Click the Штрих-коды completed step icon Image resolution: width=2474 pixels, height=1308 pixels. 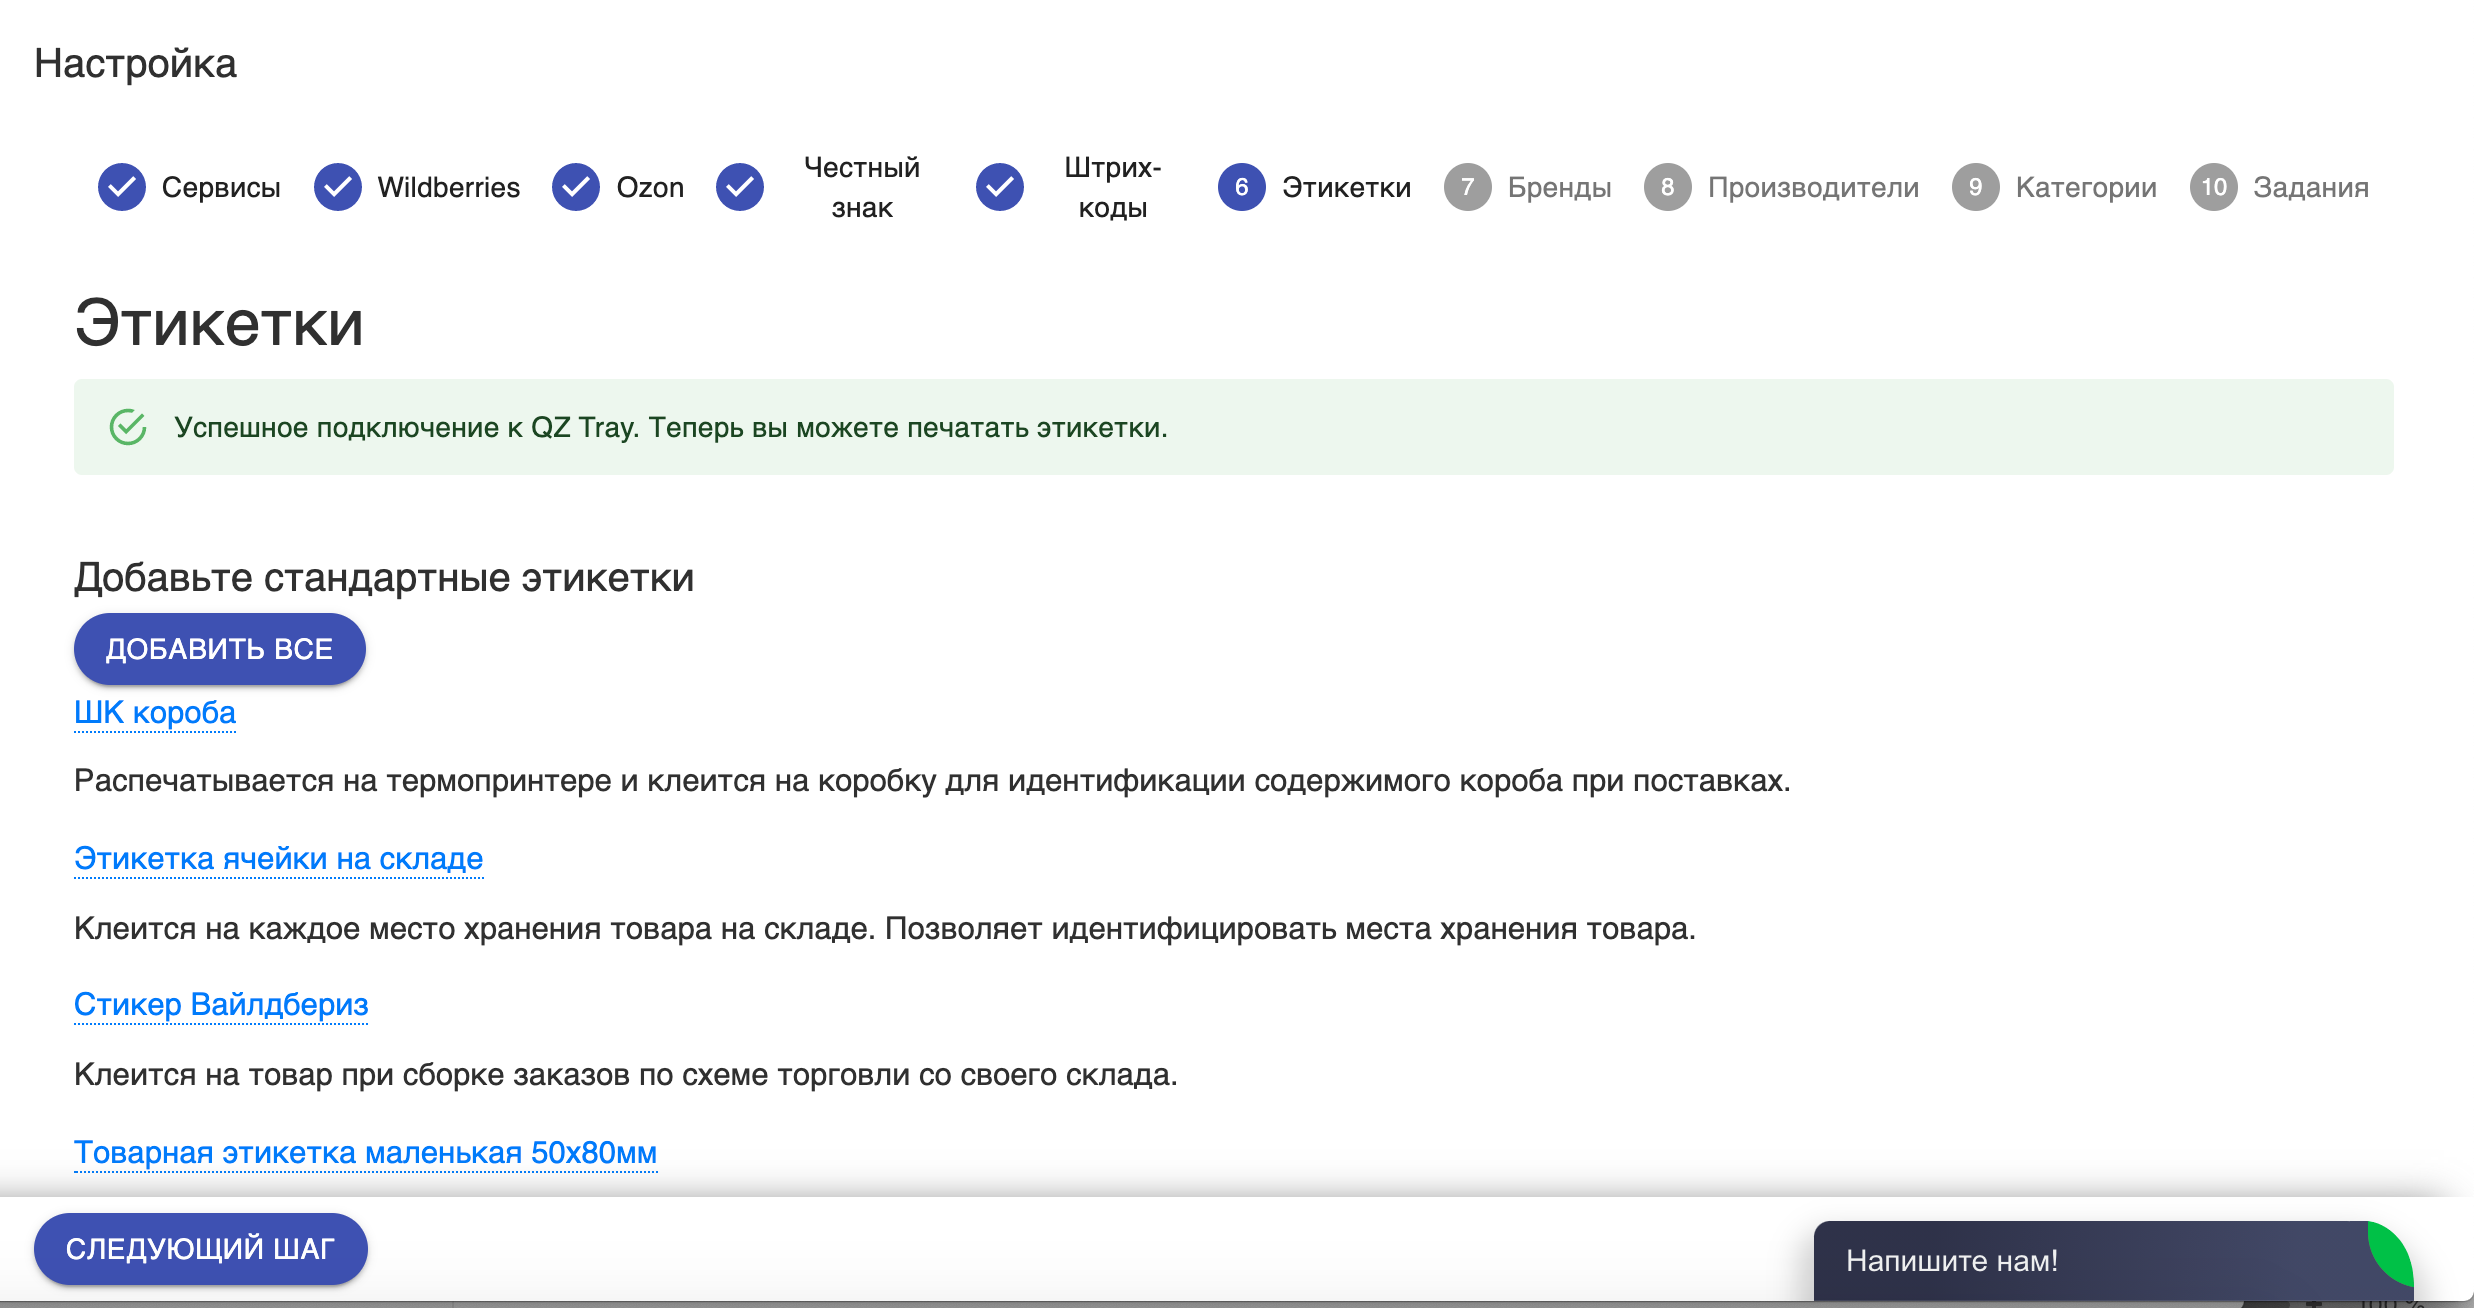(1000, 187)
